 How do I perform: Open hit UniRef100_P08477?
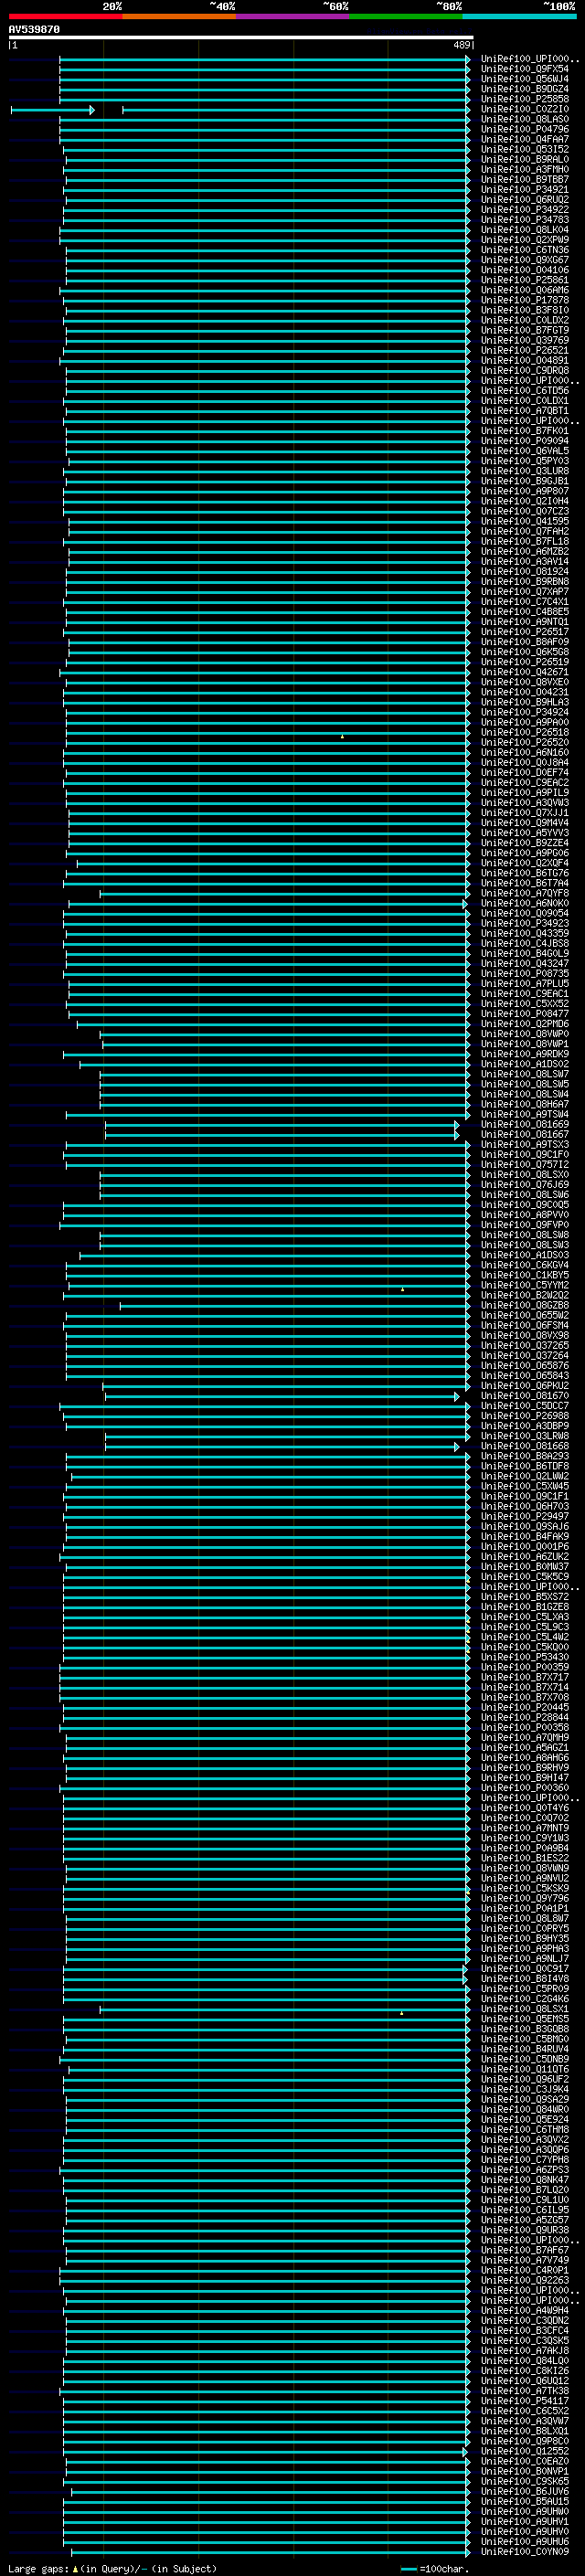524,1013
